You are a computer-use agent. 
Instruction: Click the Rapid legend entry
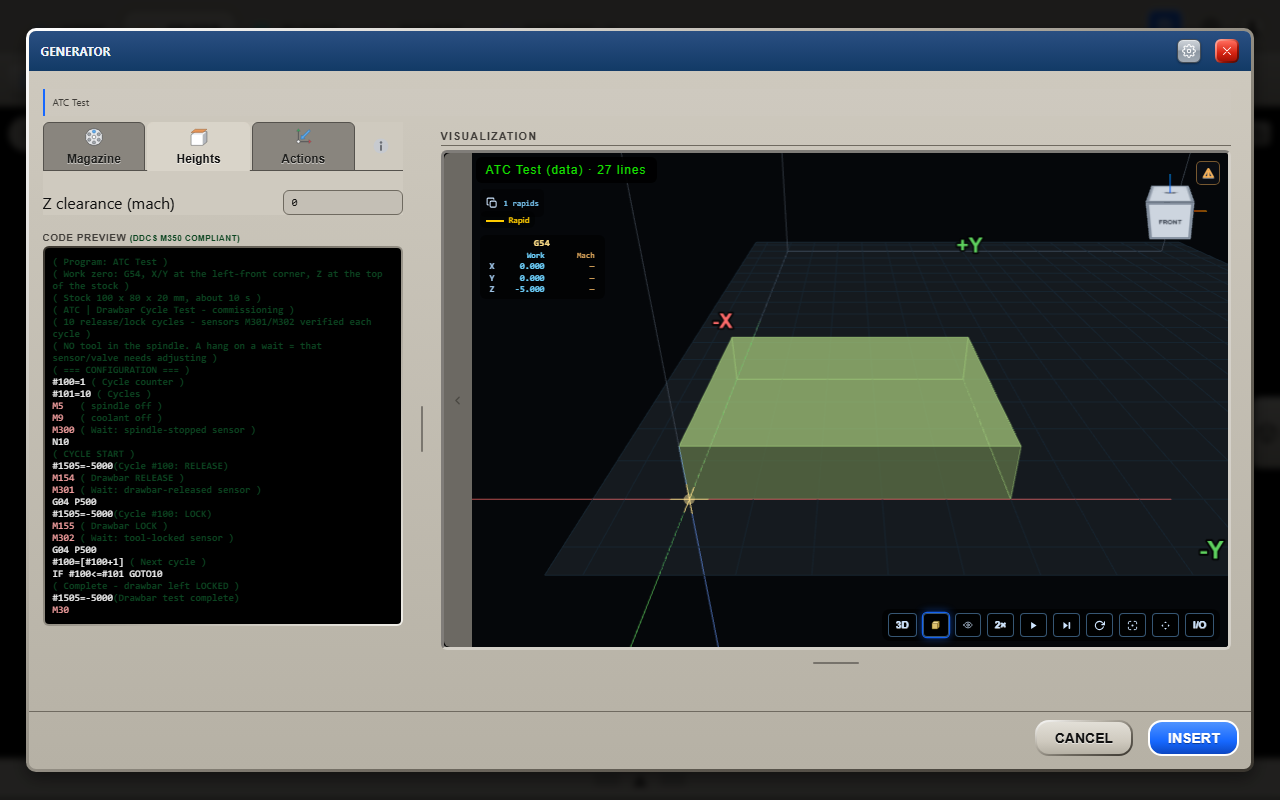coord(508,220)
